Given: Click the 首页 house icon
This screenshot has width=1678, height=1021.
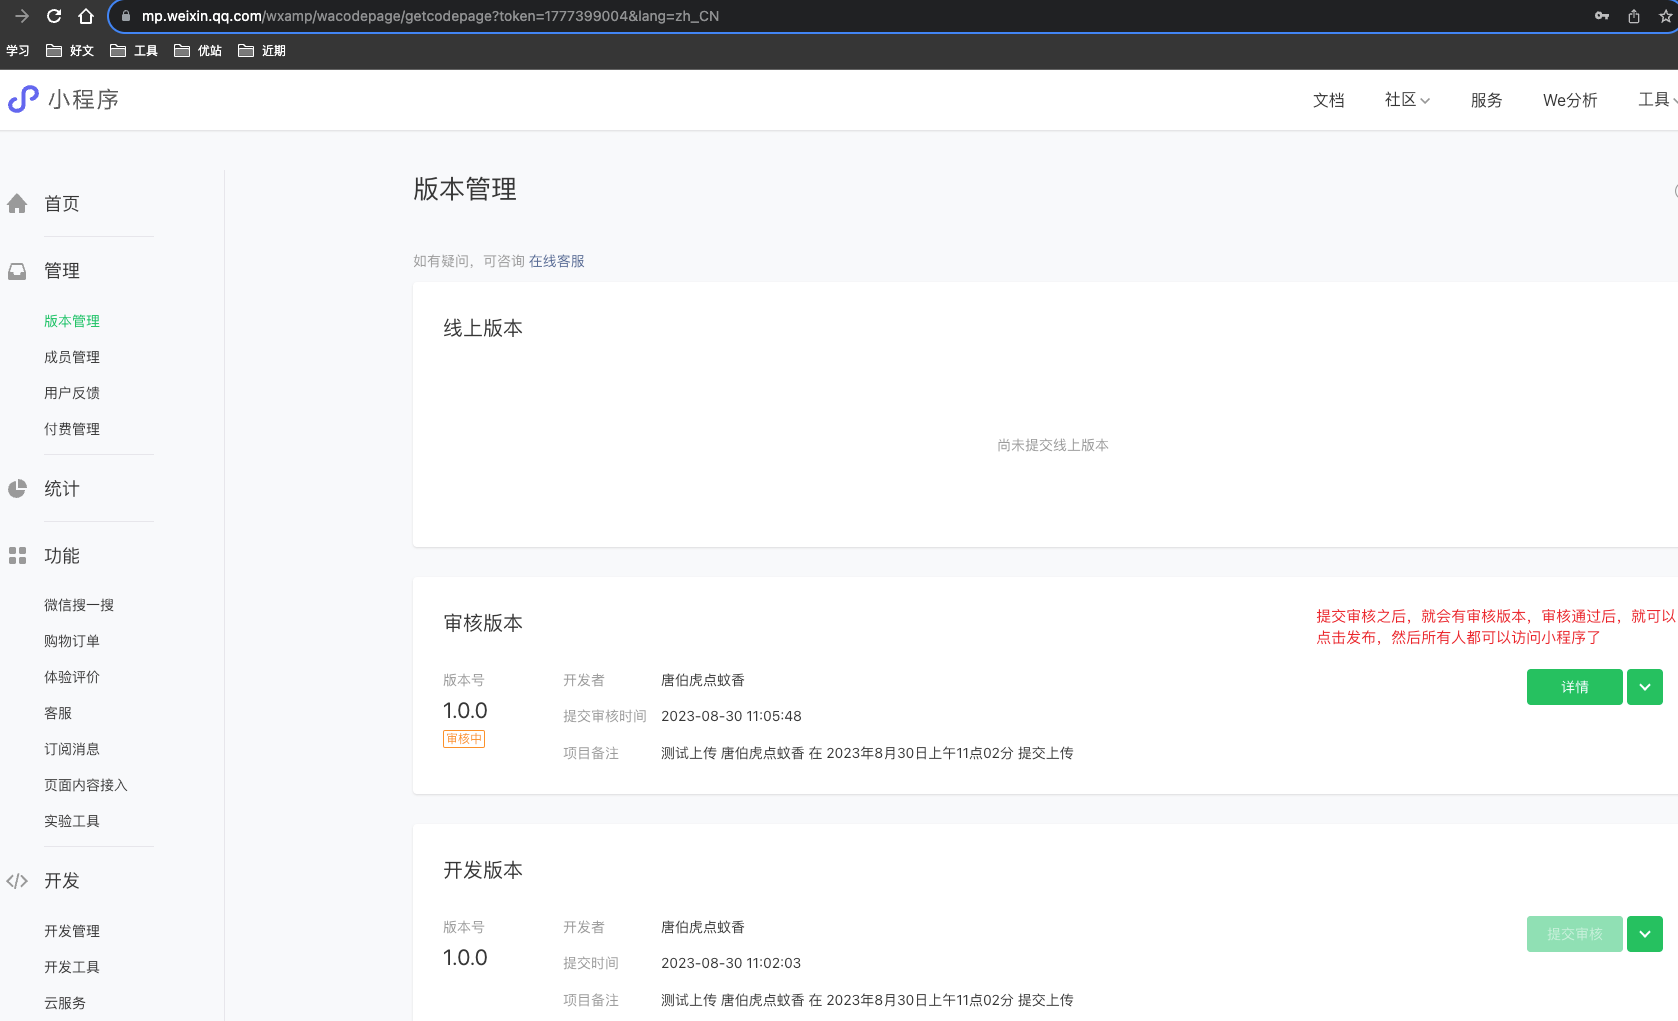Looking at the screenshot, I should tap(17, 204).
